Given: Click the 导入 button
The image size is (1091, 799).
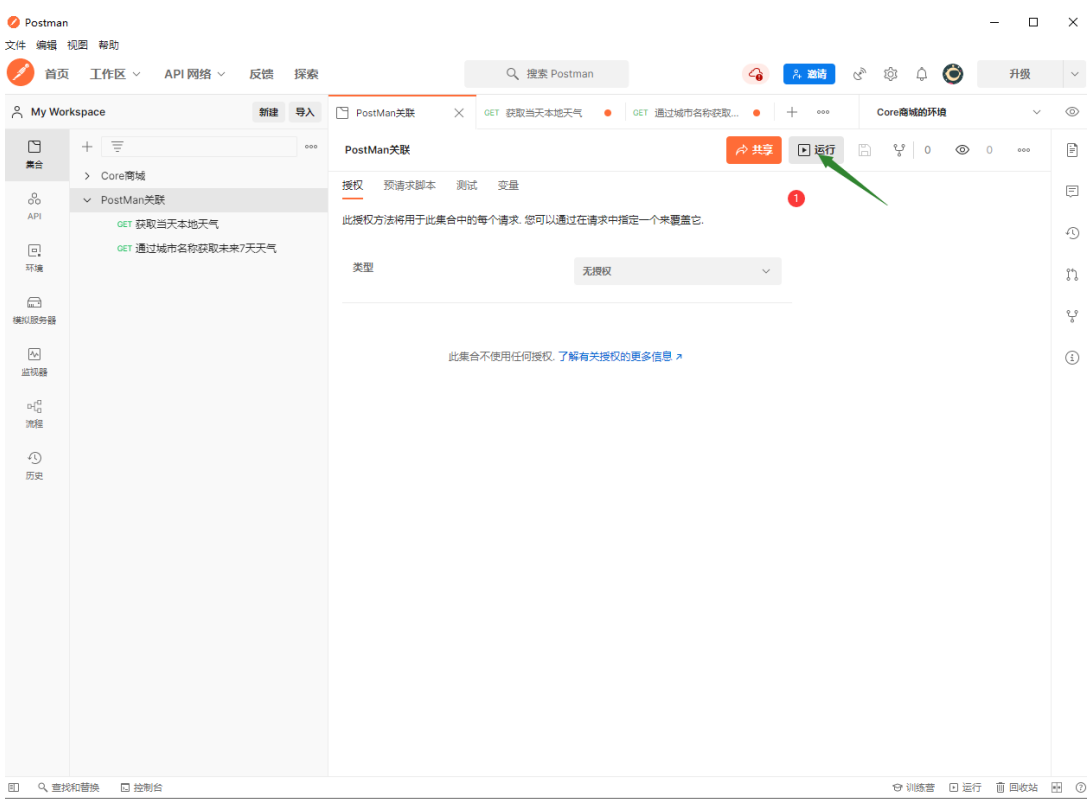Looking at the screenshot, I should pos(305,112).
